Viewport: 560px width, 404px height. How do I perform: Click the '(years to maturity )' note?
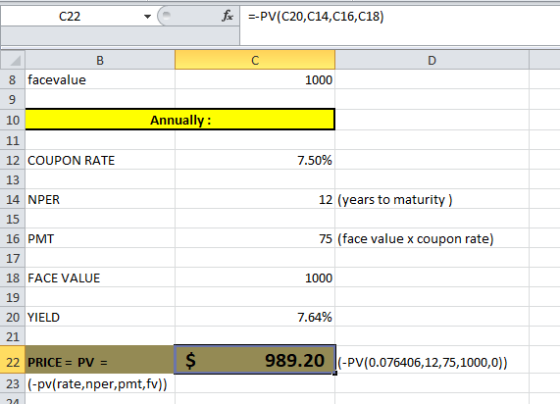pyautogui.click(x=395, y=199)
